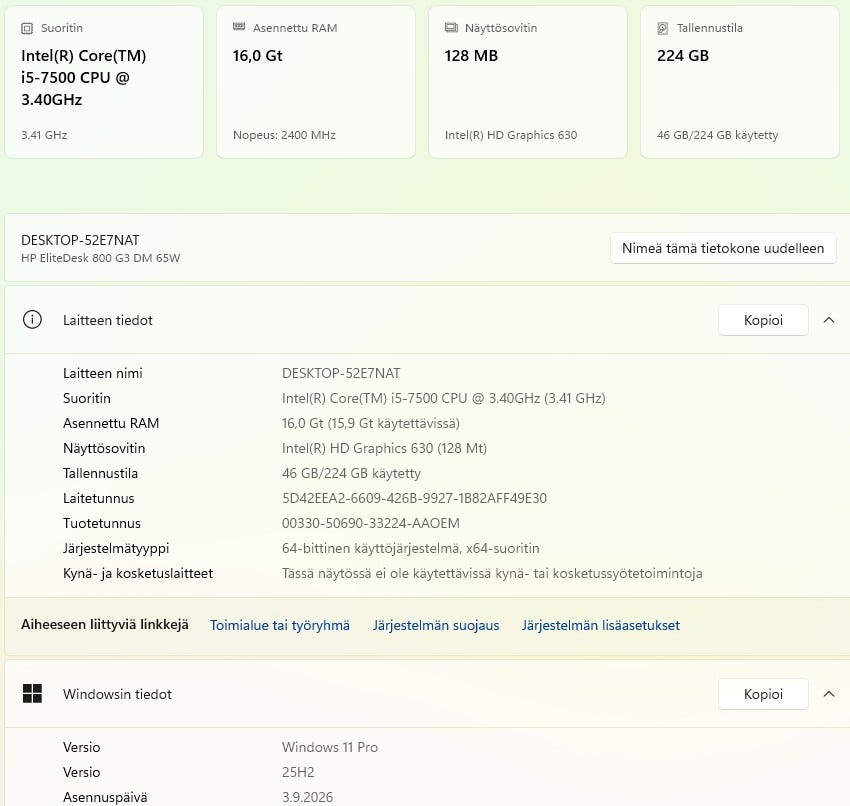Open Toimialue tai työryhmä link

280,625
